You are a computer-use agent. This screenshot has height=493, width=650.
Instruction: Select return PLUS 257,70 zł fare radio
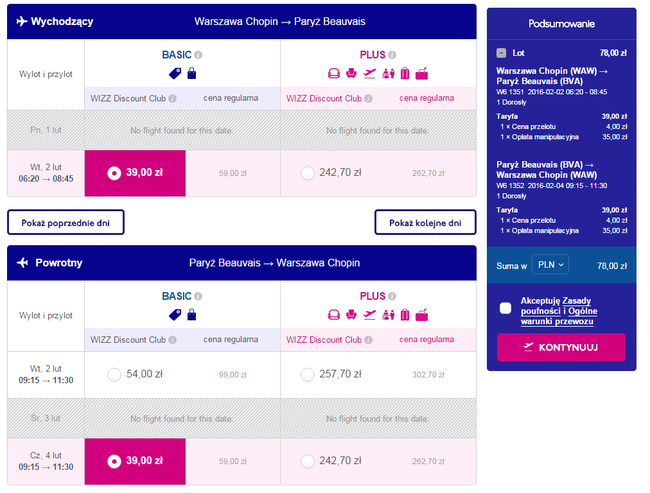pos(307,374)
